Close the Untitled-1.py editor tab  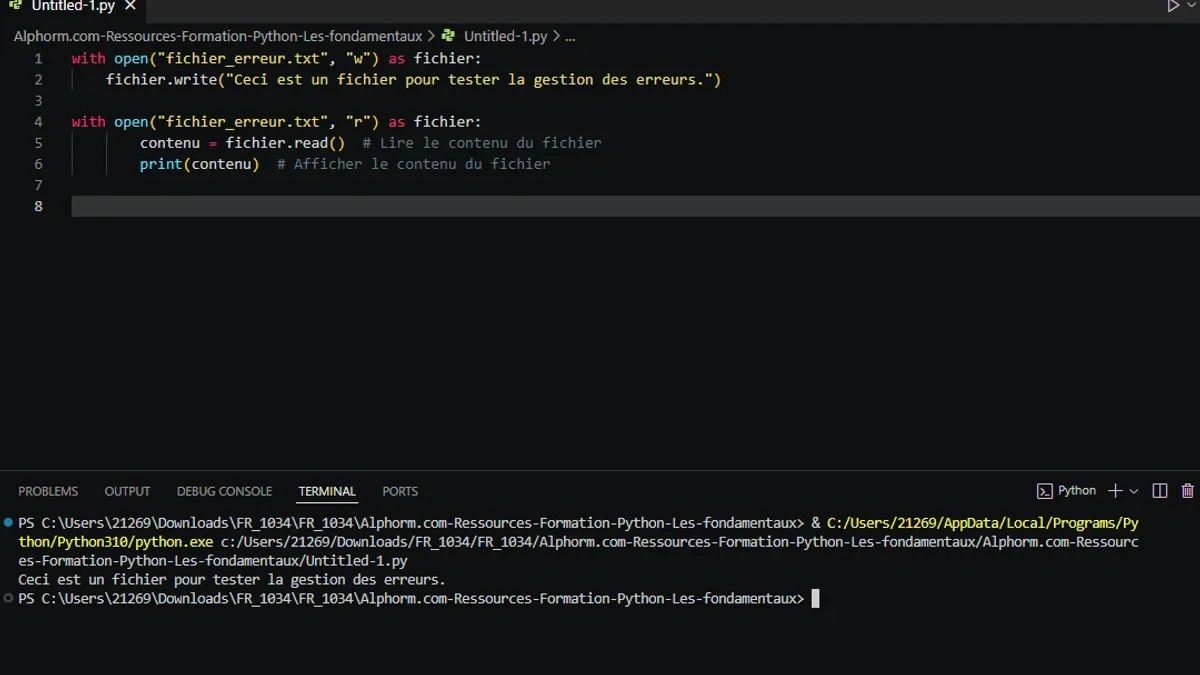click(x=130, y=6)
